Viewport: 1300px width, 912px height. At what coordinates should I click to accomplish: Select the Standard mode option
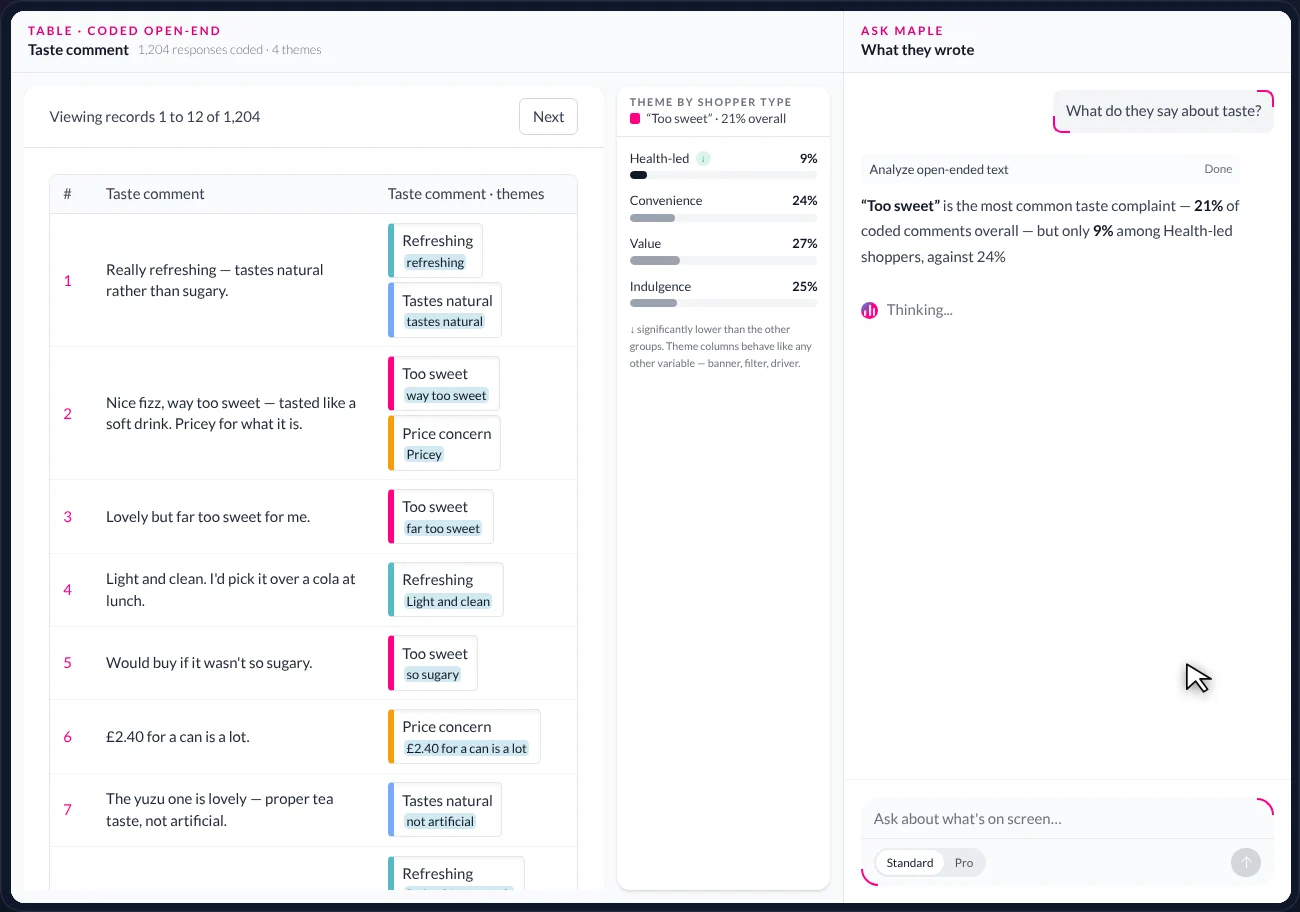(x=909, y=862)
